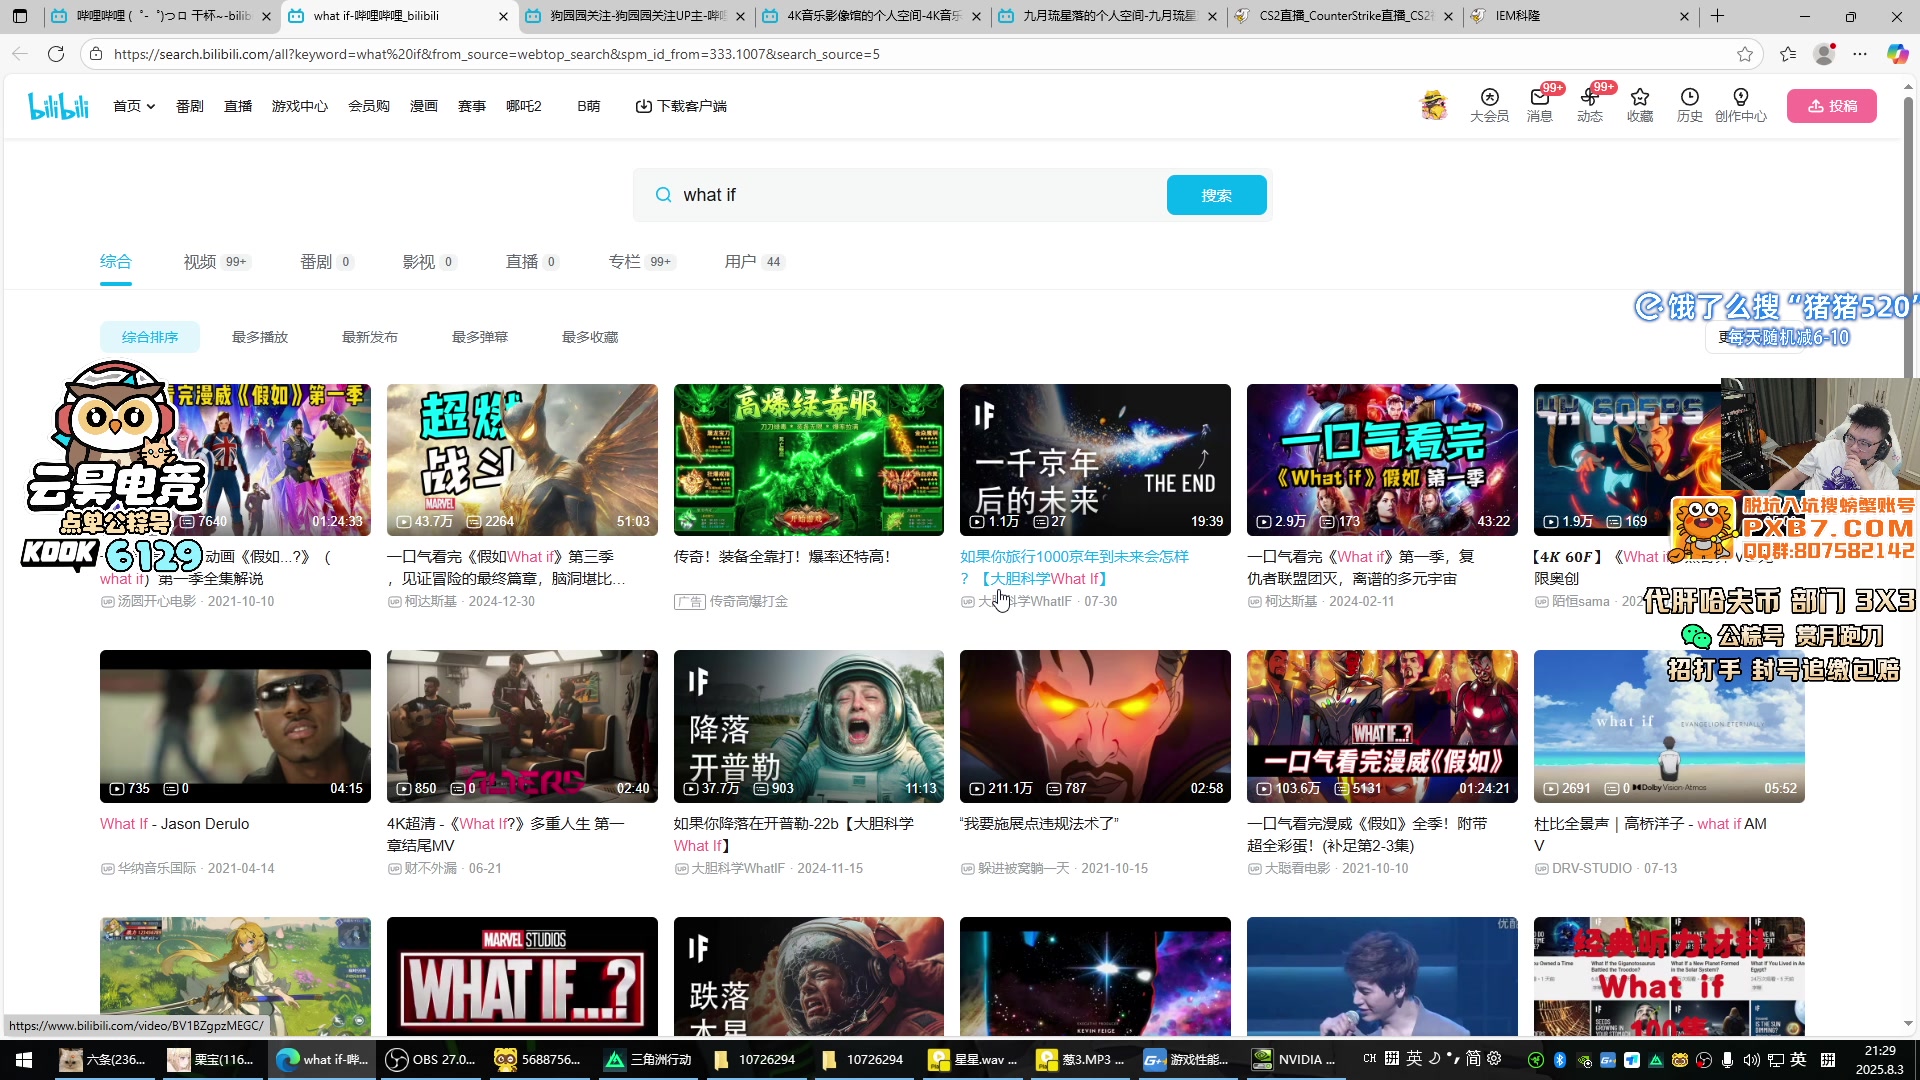Open 收藏 favorites star icon
This screenshot has width=1920, height=1080.
tap(1640, 105)
